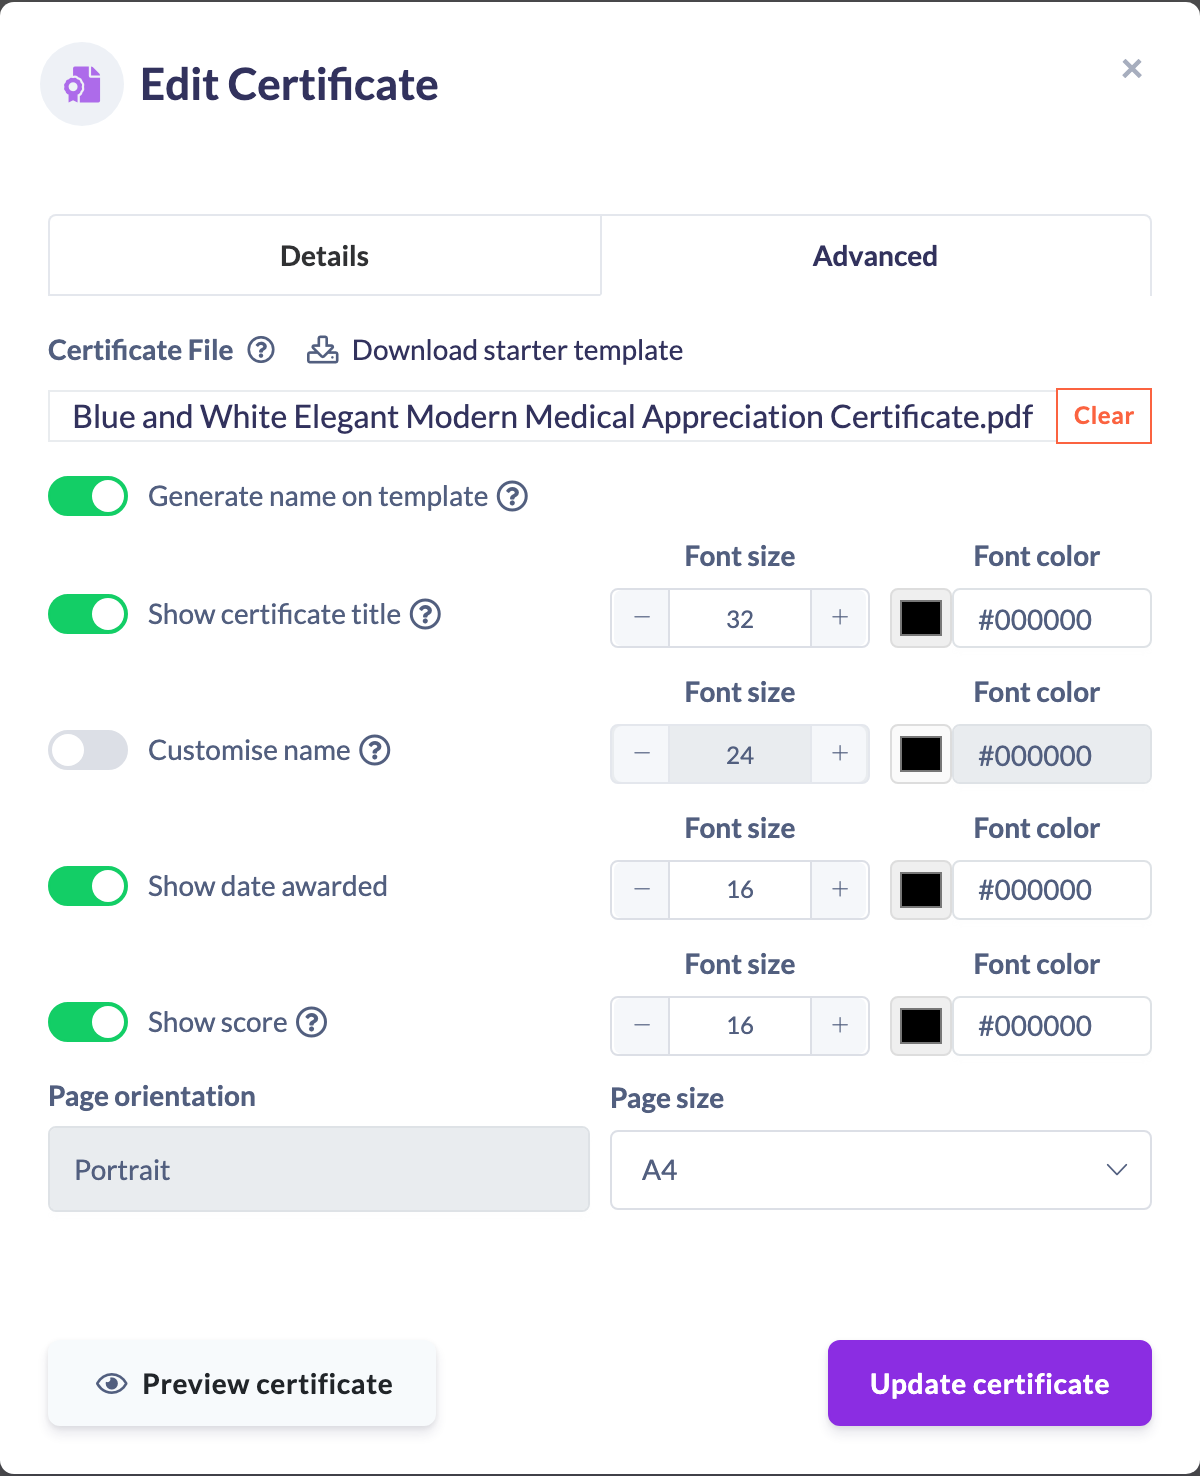This screenshot has height=1476, width=1200.
Task: Click the Show score help icon
Action: pos(312,1022)
